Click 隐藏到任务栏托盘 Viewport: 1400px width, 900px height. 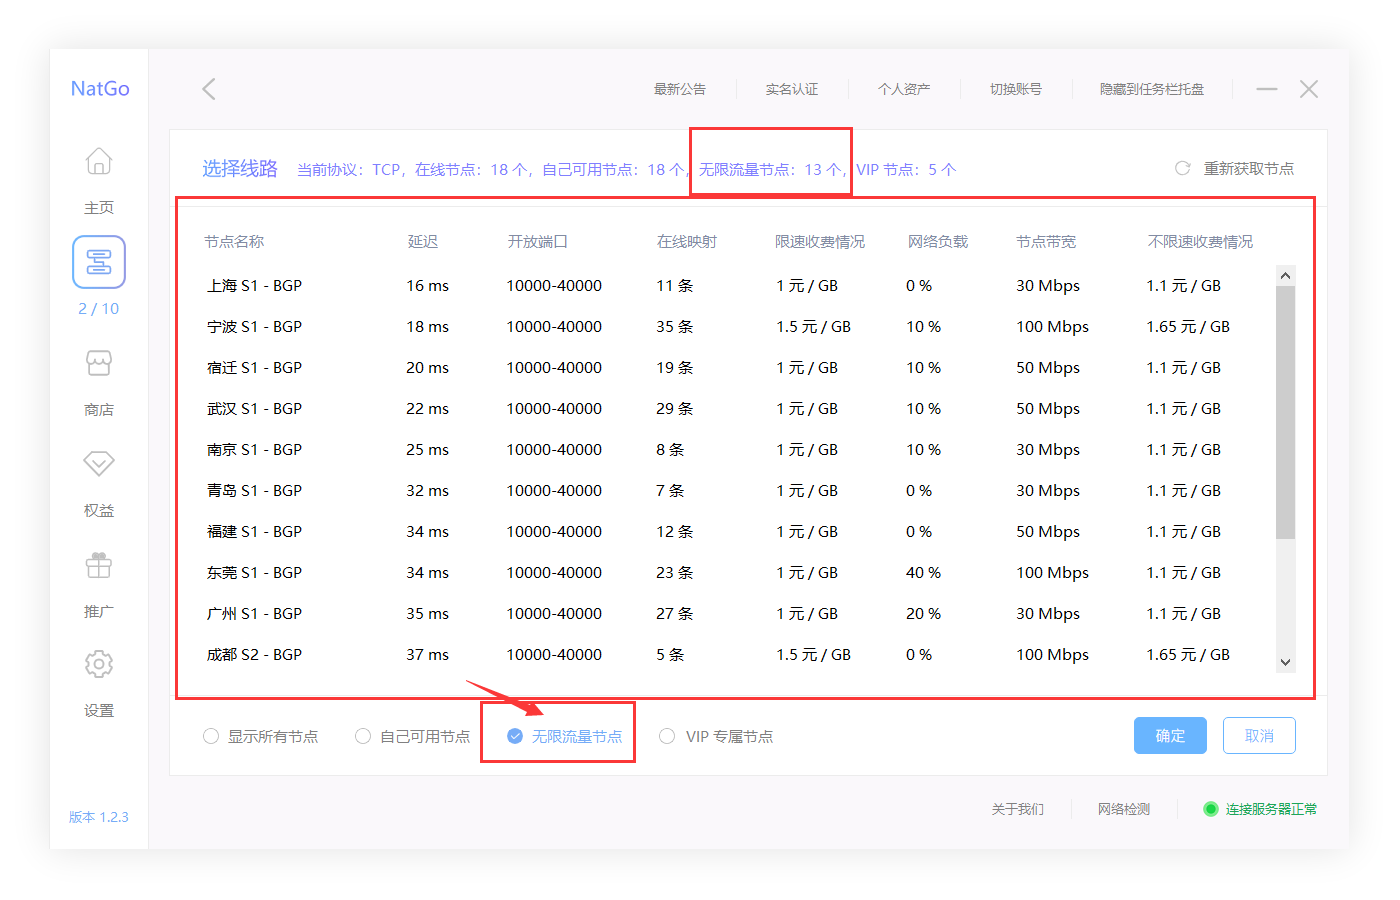[x=1152, y=89]
